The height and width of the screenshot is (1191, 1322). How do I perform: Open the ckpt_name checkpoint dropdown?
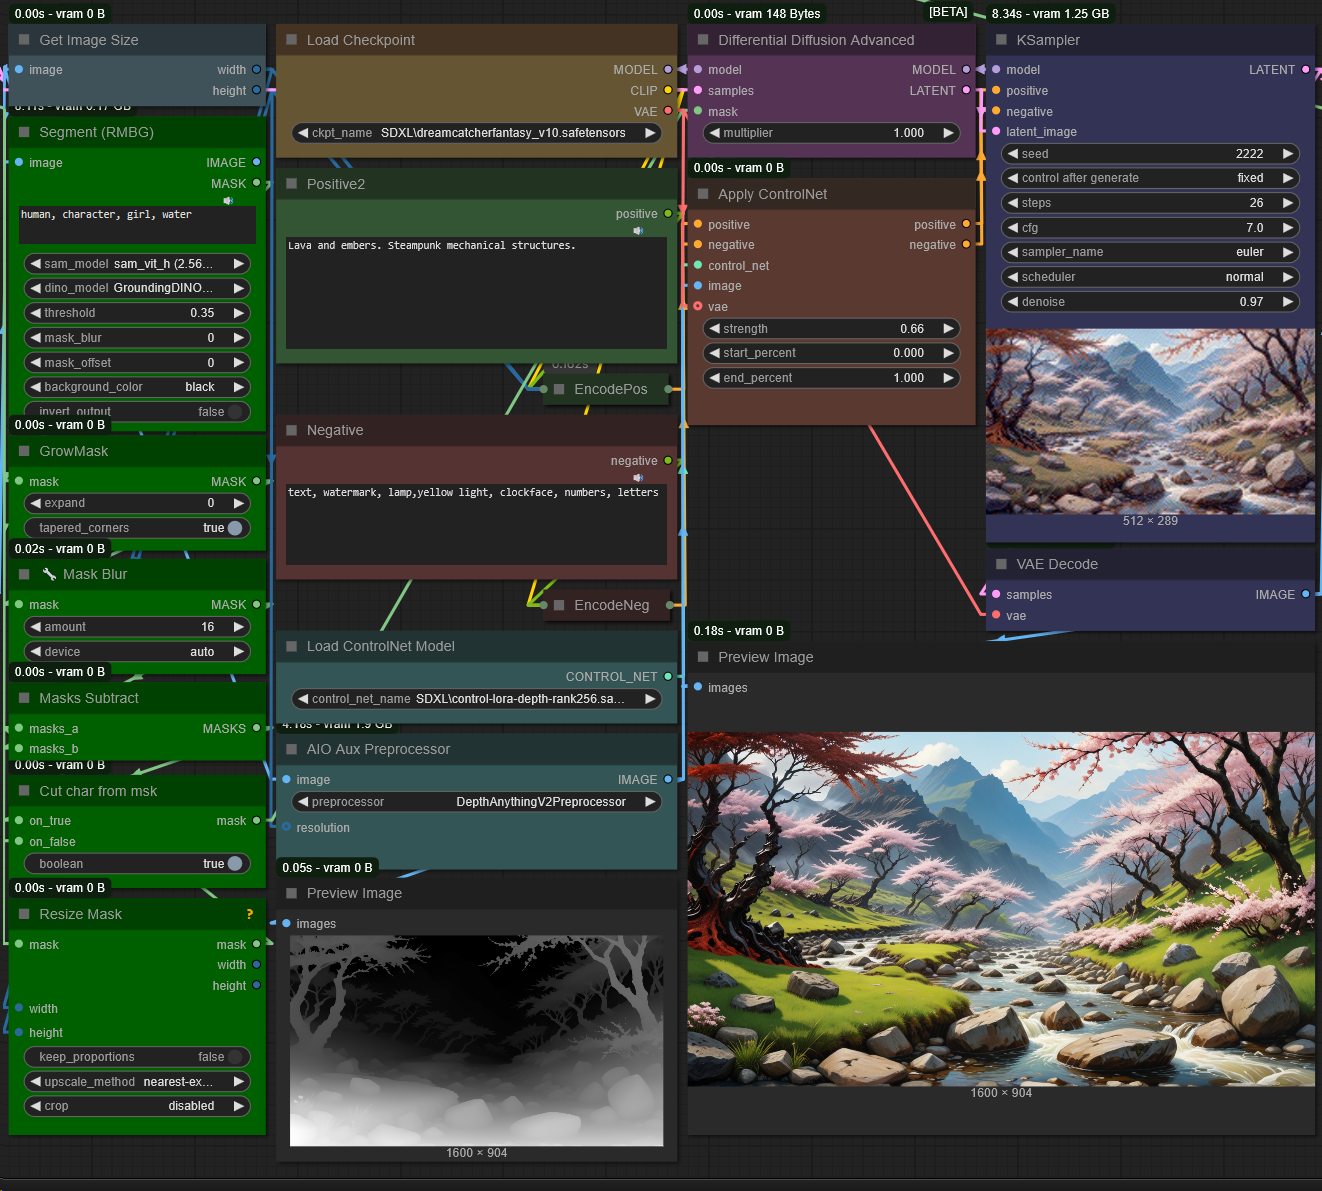(477, 133)
